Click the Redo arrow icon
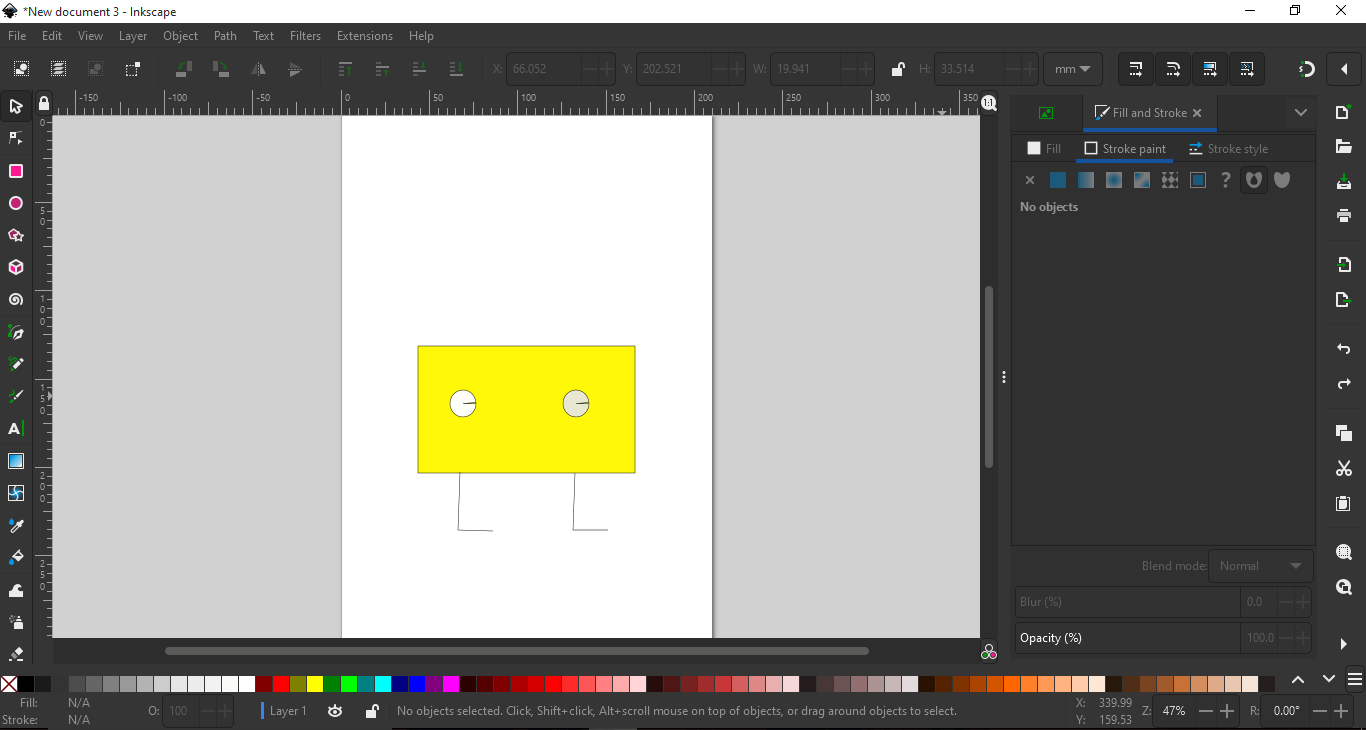The image size is (1366, 730). [x=1344, y=385]
